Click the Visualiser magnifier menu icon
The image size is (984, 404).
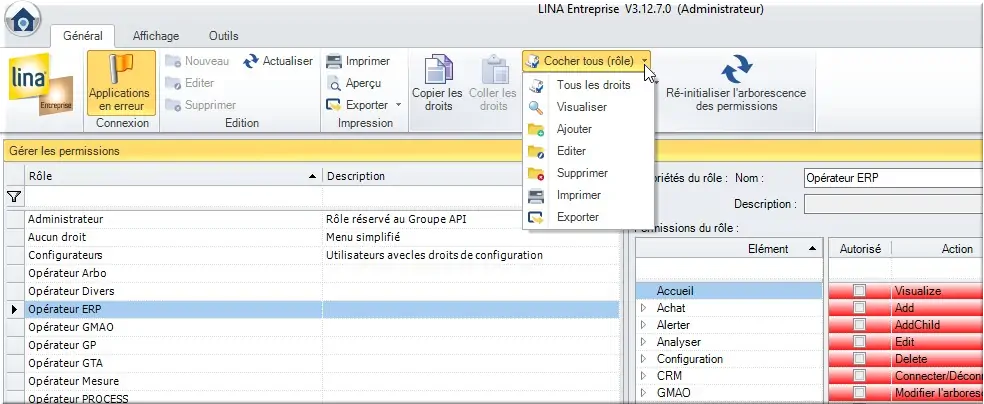537,107
